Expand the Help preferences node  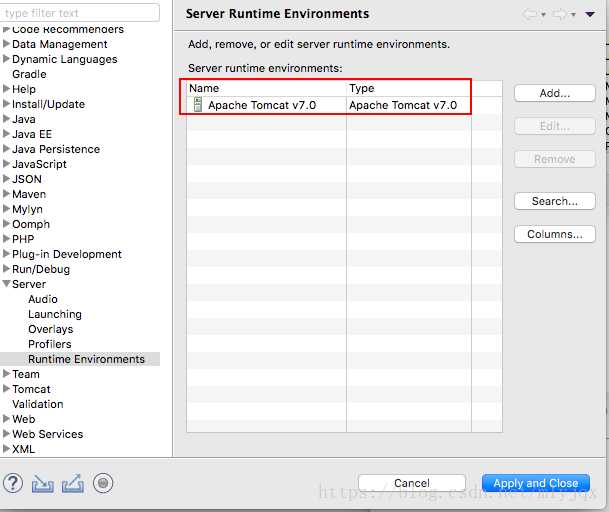[x=6, y=89]
